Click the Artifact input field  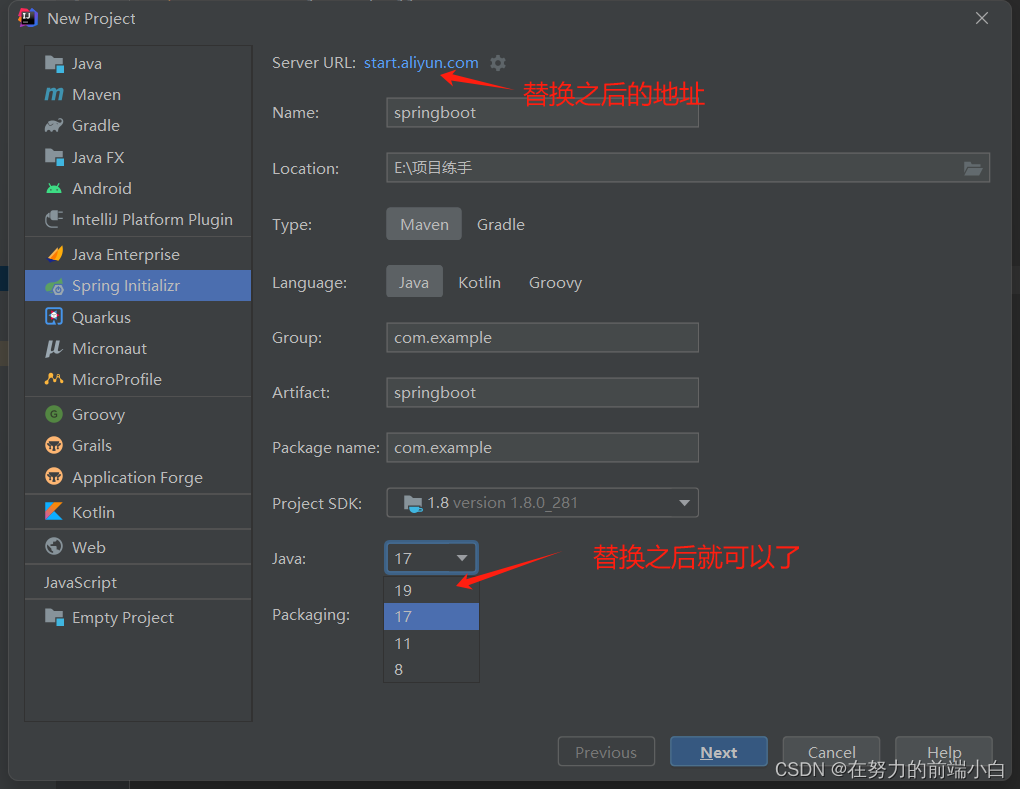[x=543, y=393]
